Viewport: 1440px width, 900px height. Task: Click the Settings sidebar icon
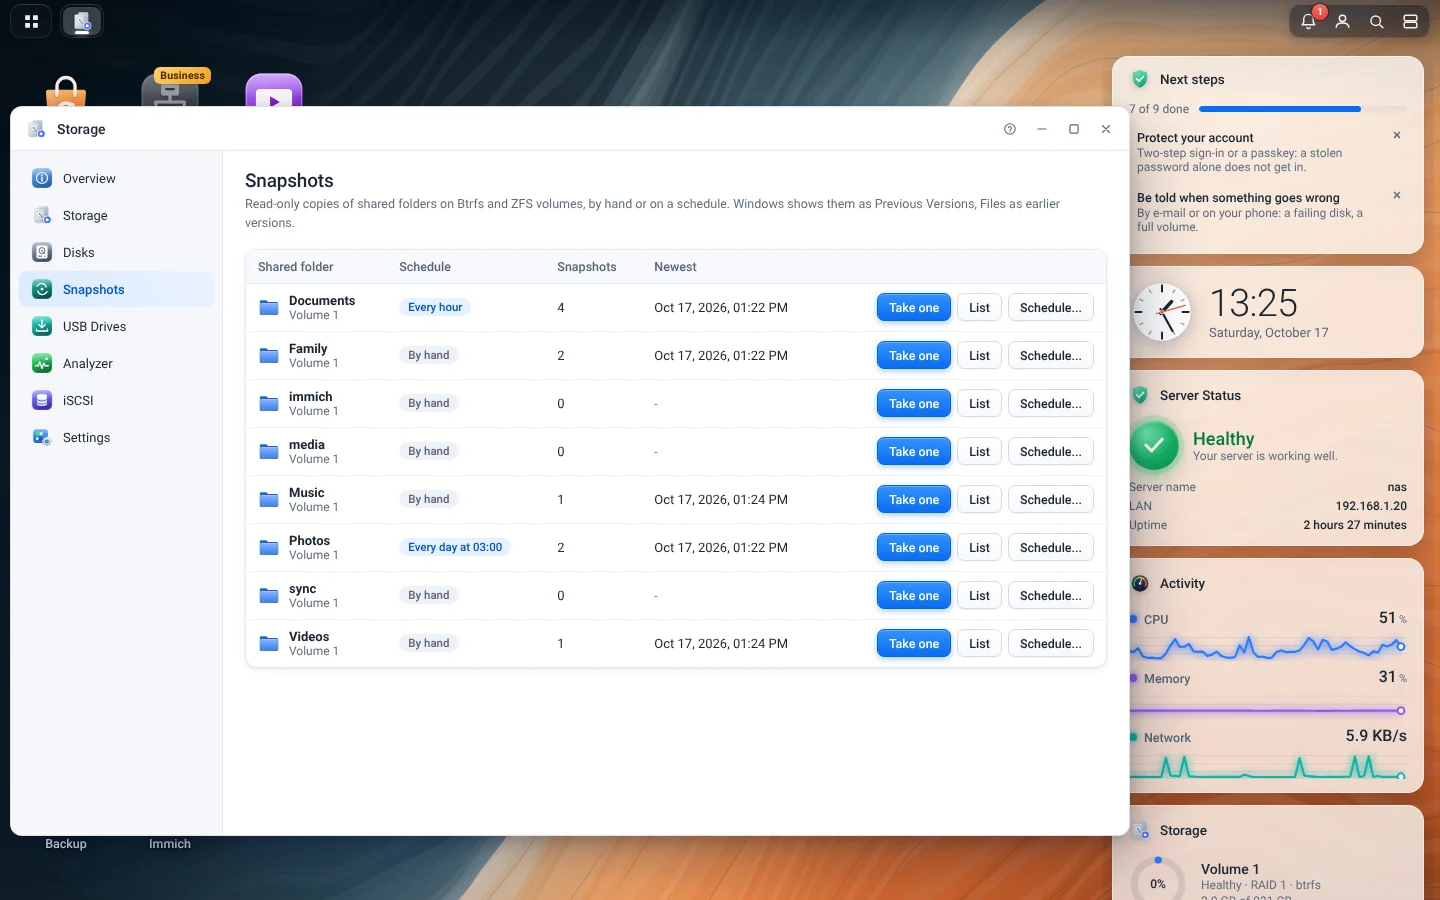point(42,438)
